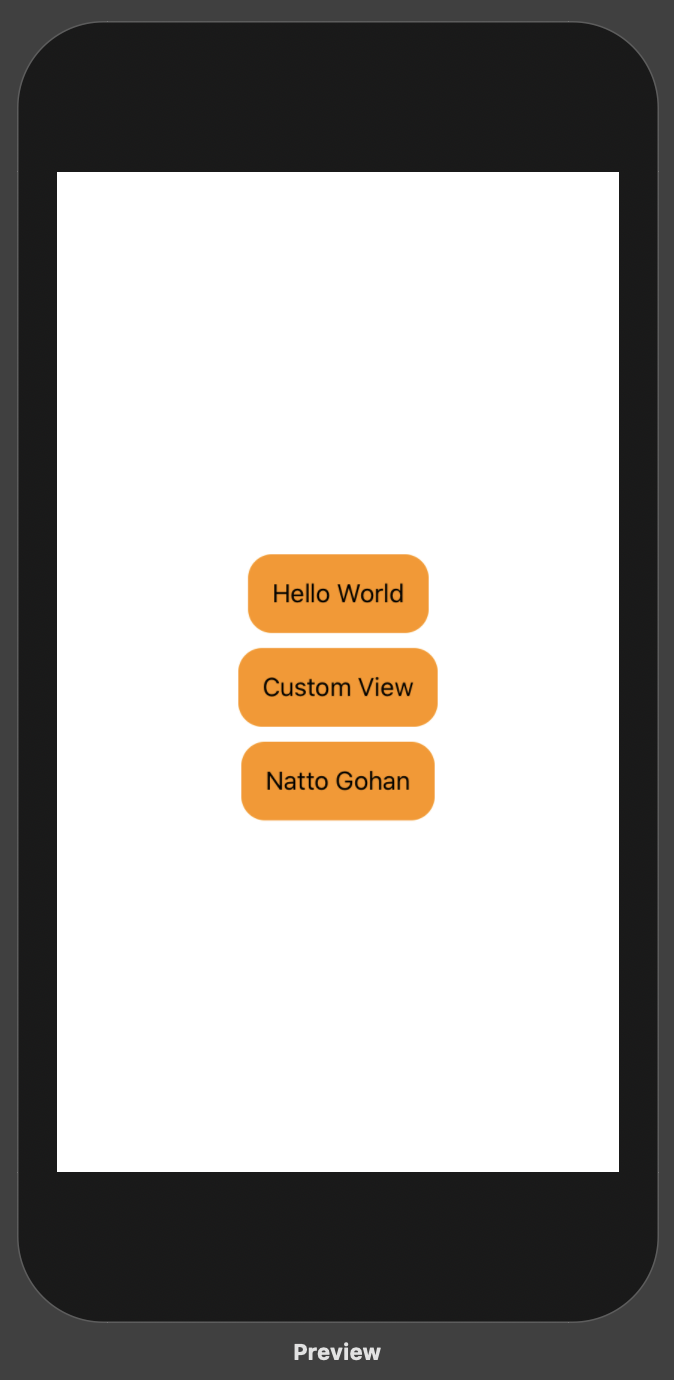This screenshot has height=1380, width=674.
Task: Tap the Custom View orange button
Action: pyautogui.click(x=338, y=687)
